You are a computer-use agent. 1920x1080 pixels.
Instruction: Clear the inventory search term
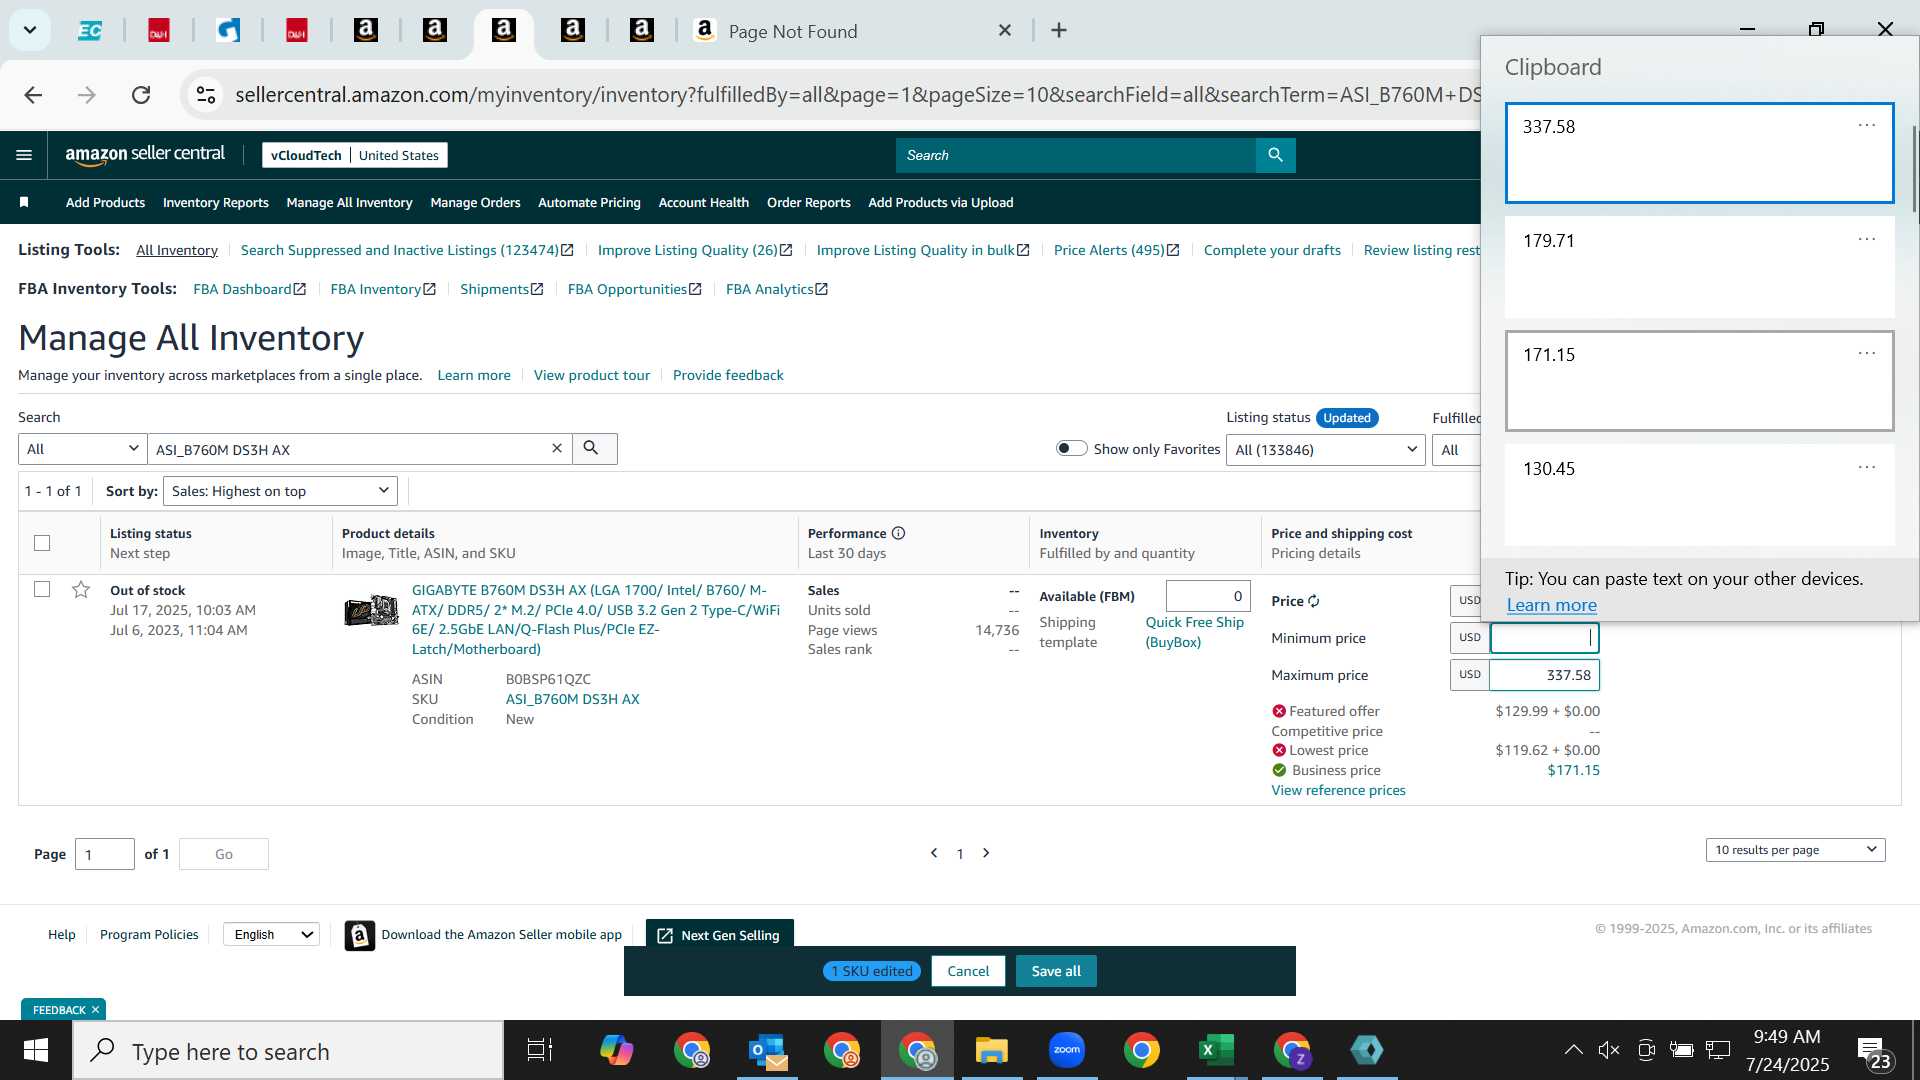557,448
